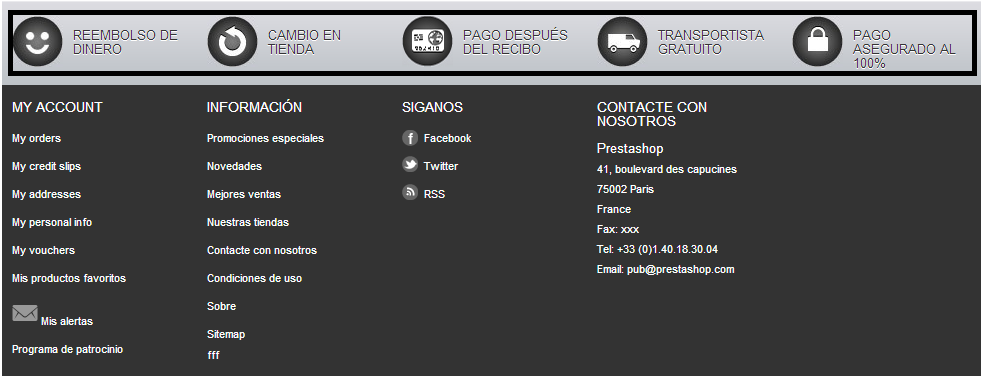Click the 75002 Paris text
Viewport: 981px width, 376px height.
coord(626,190)
